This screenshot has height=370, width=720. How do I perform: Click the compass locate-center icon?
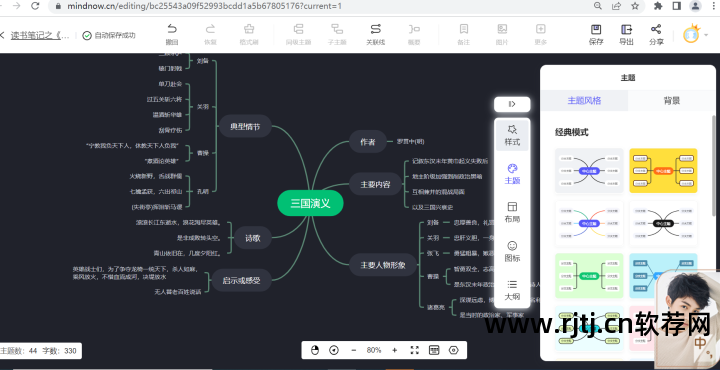click(334, 350)
